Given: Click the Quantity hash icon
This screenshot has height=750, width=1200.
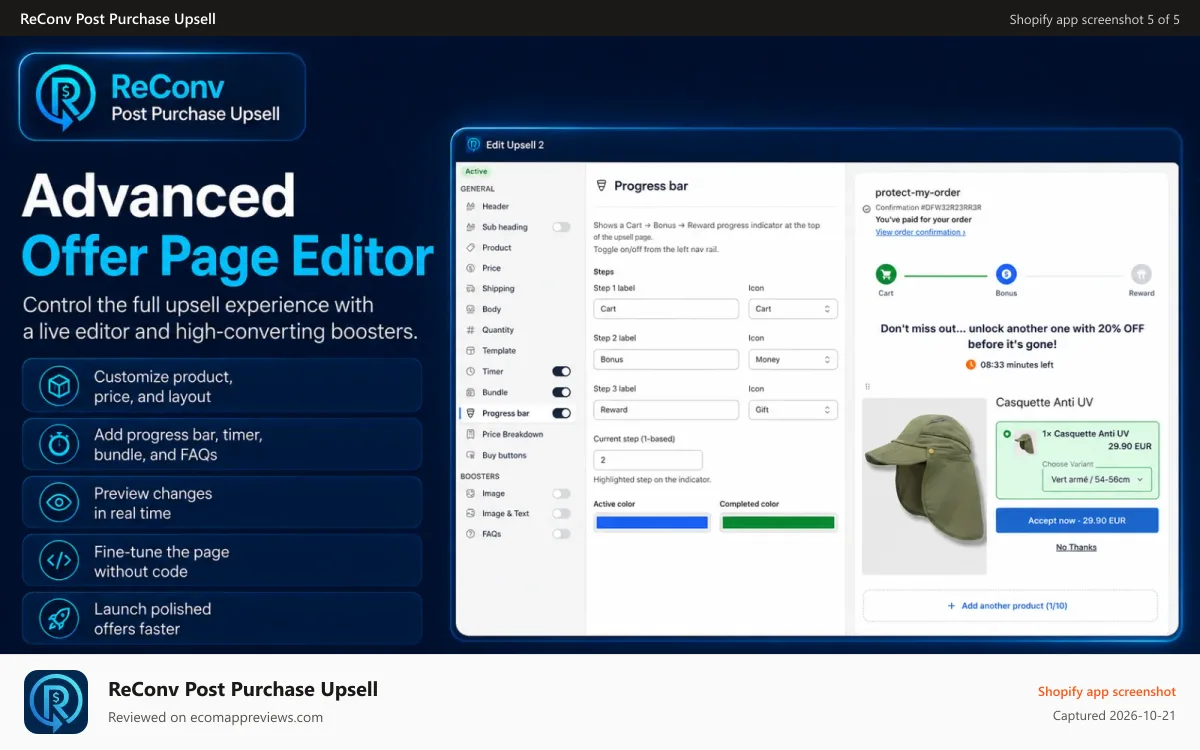Looking at the screenshot, I should click(470, 330).
